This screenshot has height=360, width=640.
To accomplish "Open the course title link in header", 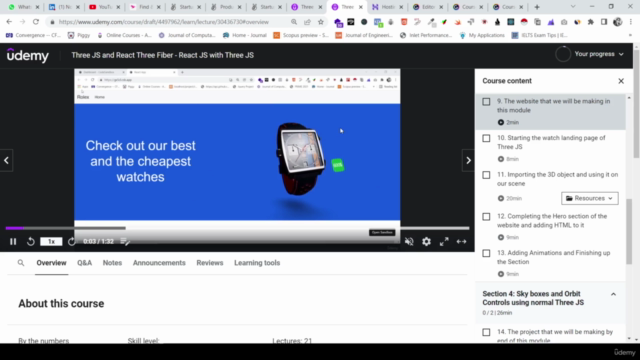I will [x=162, y=55].
